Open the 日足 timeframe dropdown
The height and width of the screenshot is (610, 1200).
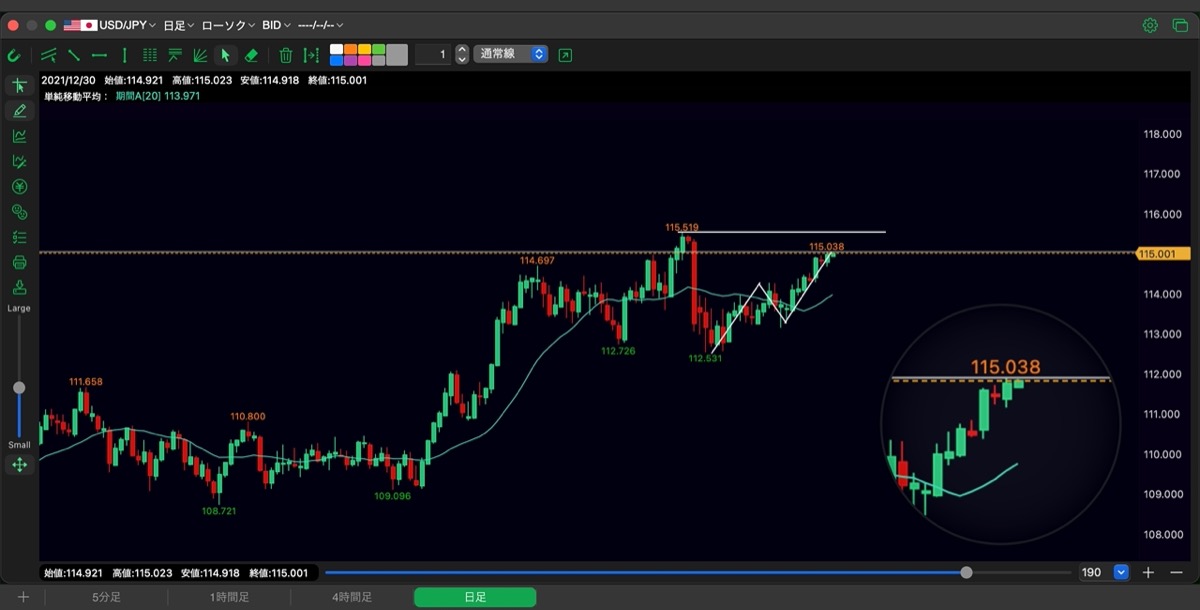point(179,25)
